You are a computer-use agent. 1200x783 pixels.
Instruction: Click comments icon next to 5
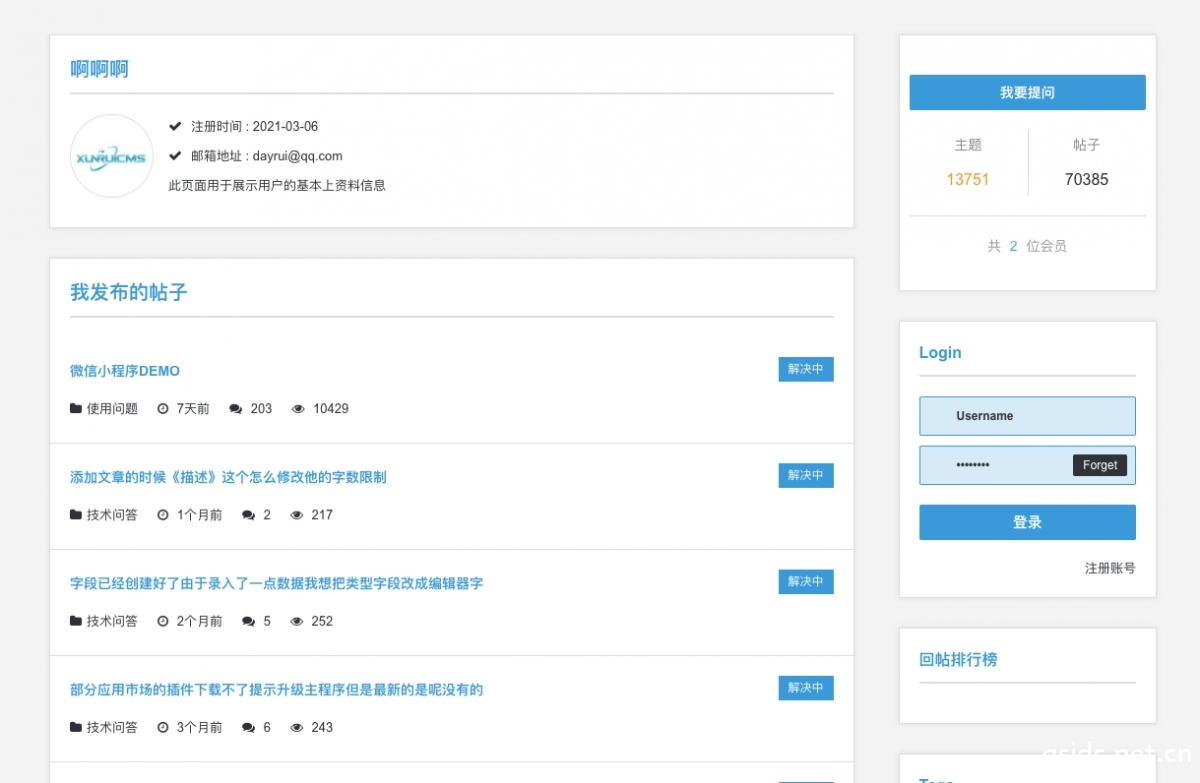248,621
